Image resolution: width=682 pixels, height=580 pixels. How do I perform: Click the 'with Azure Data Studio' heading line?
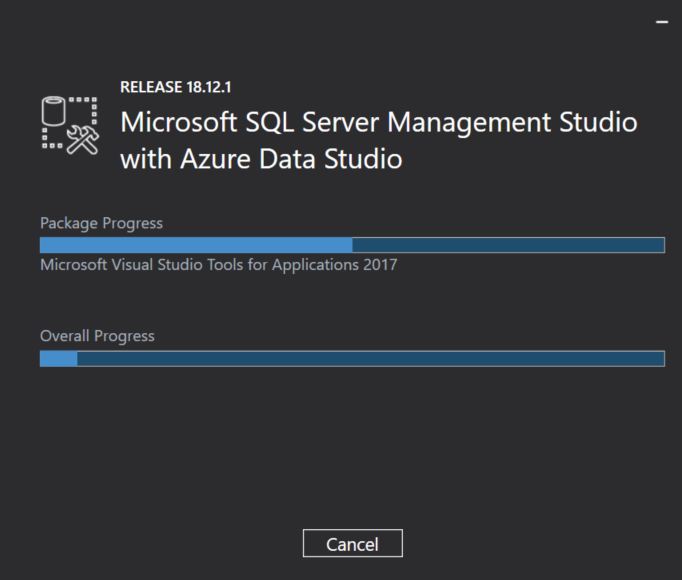click(x=261, y=158)
